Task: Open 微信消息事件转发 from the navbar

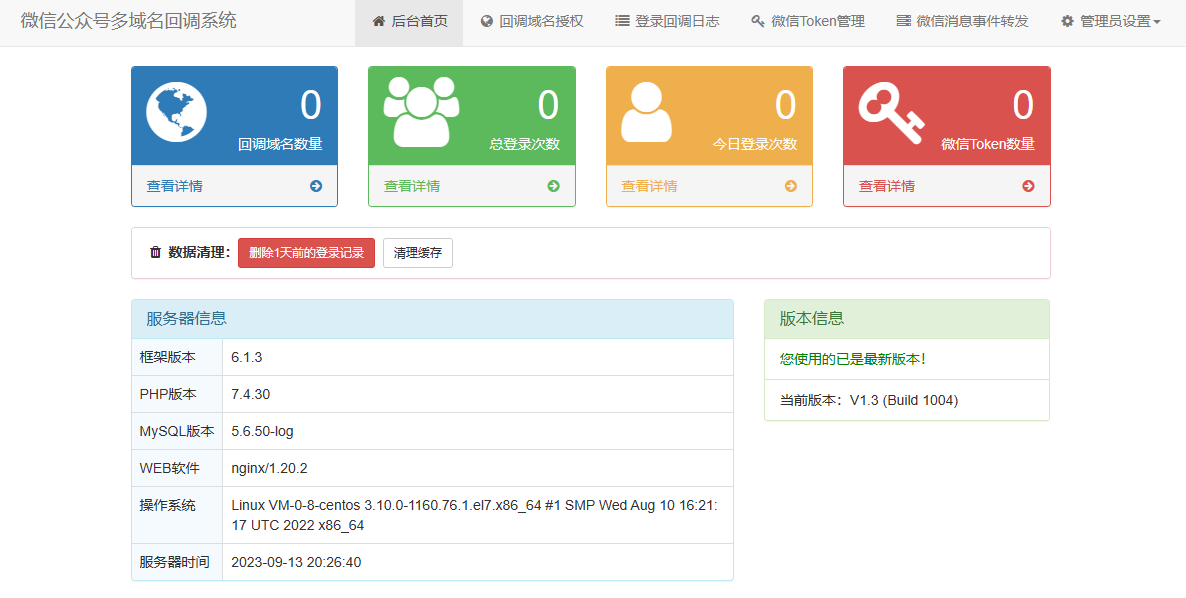Action: [x=962, y=21]
